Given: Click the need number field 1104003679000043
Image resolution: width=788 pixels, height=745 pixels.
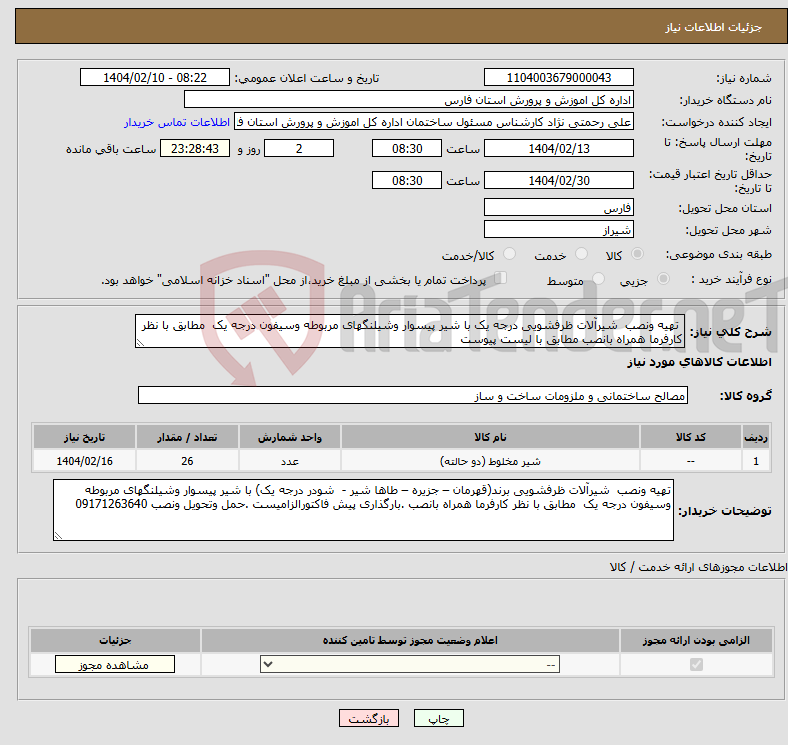Looking at the screenshot, I should [558, 78].
